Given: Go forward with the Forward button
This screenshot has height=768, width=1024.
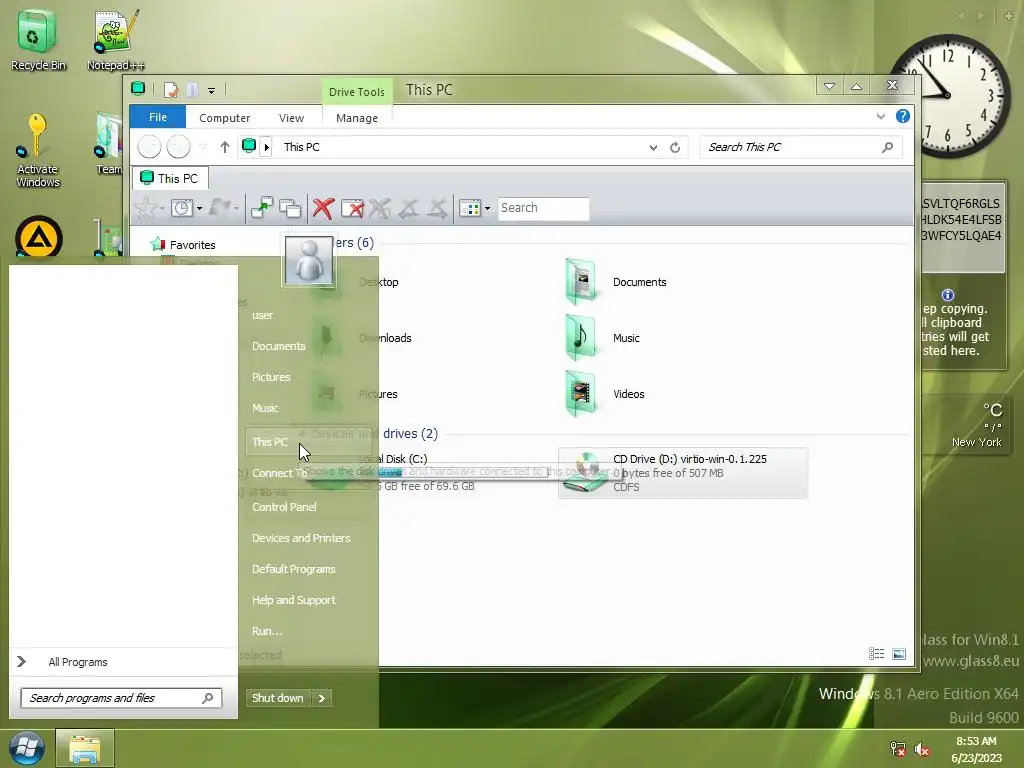Looking at the screenshot, I should coord(178,147).
